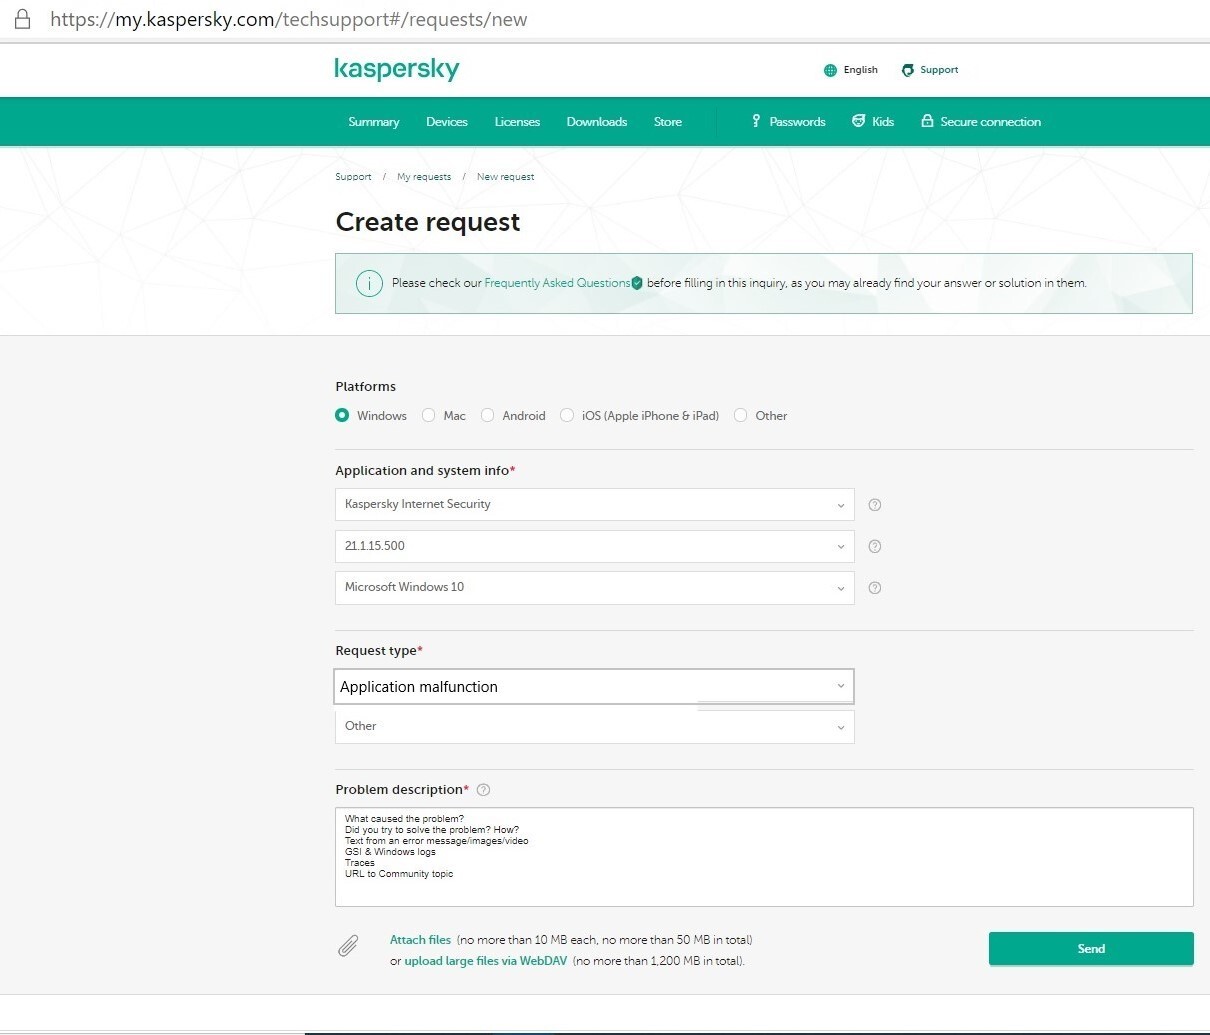Click help icon beside Problem description
This screenshot has width=1210, height=1035.
point(484,790)
